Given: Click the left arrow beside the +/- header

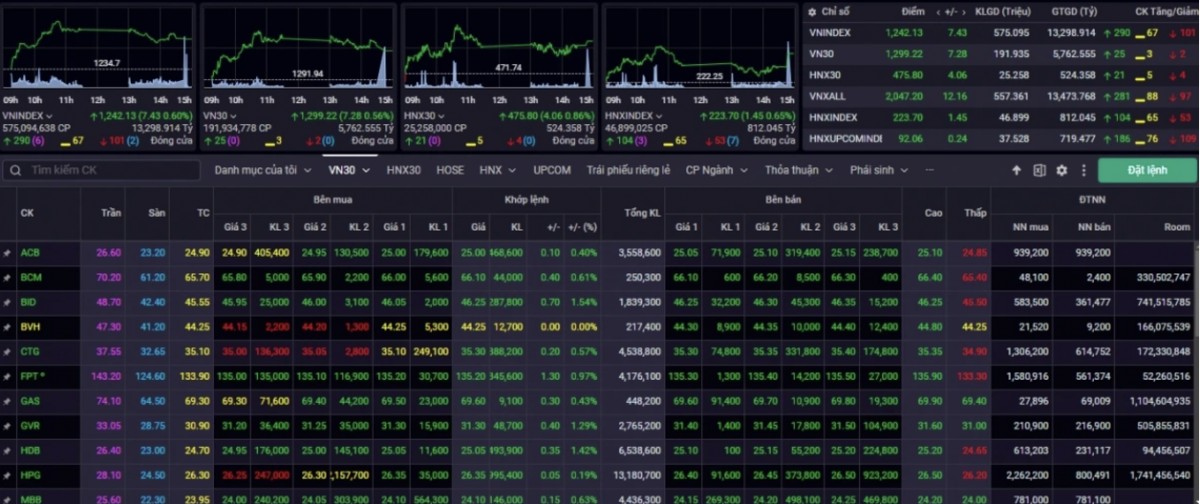Looking at the screenshot, I should (x=938, y=12).
